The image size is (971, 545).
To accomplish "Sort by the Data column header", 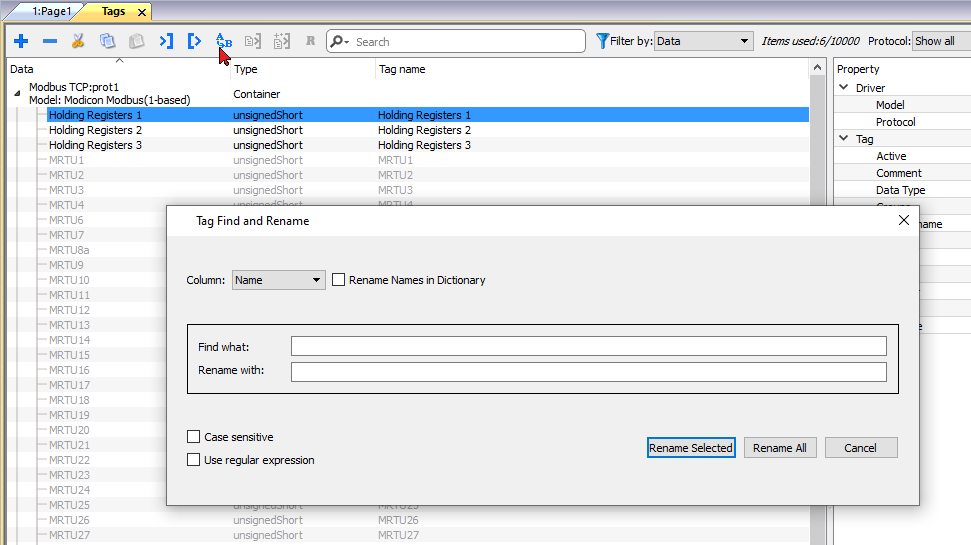I will click(118, 69).
